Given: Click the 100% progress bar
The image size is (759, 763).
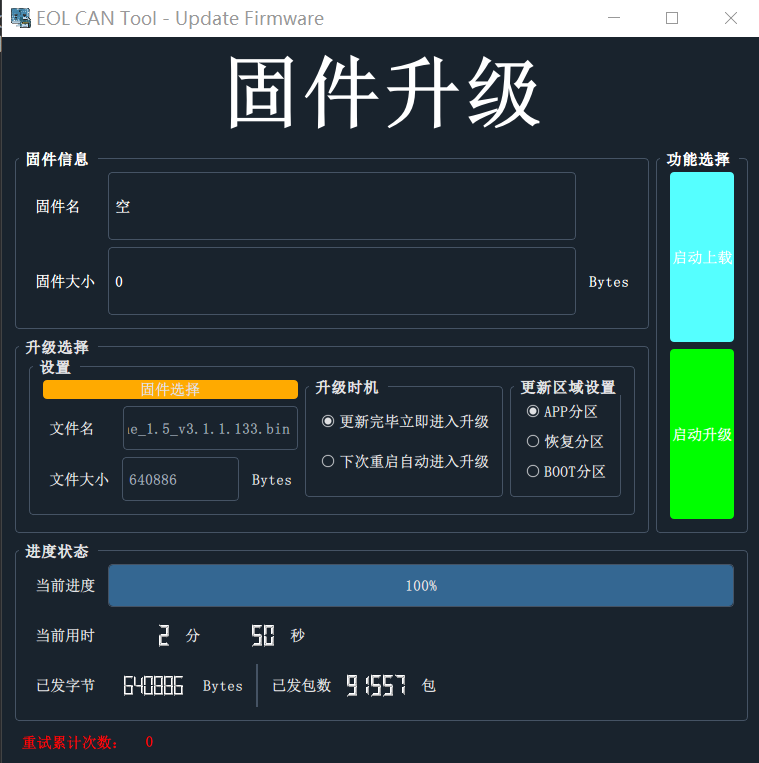Looking at the screenshot, I should point(421,585).
